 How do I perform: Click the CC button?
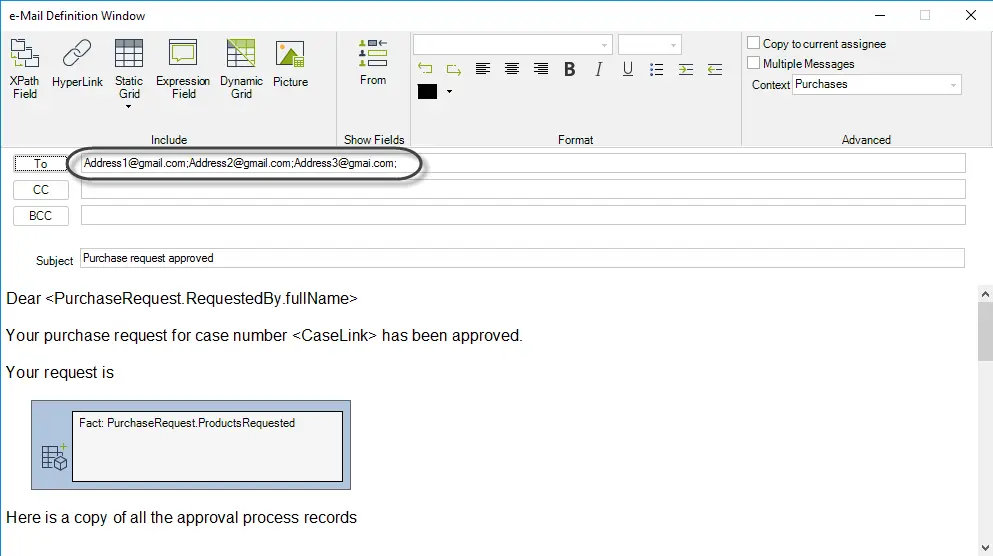click(41, 189)
